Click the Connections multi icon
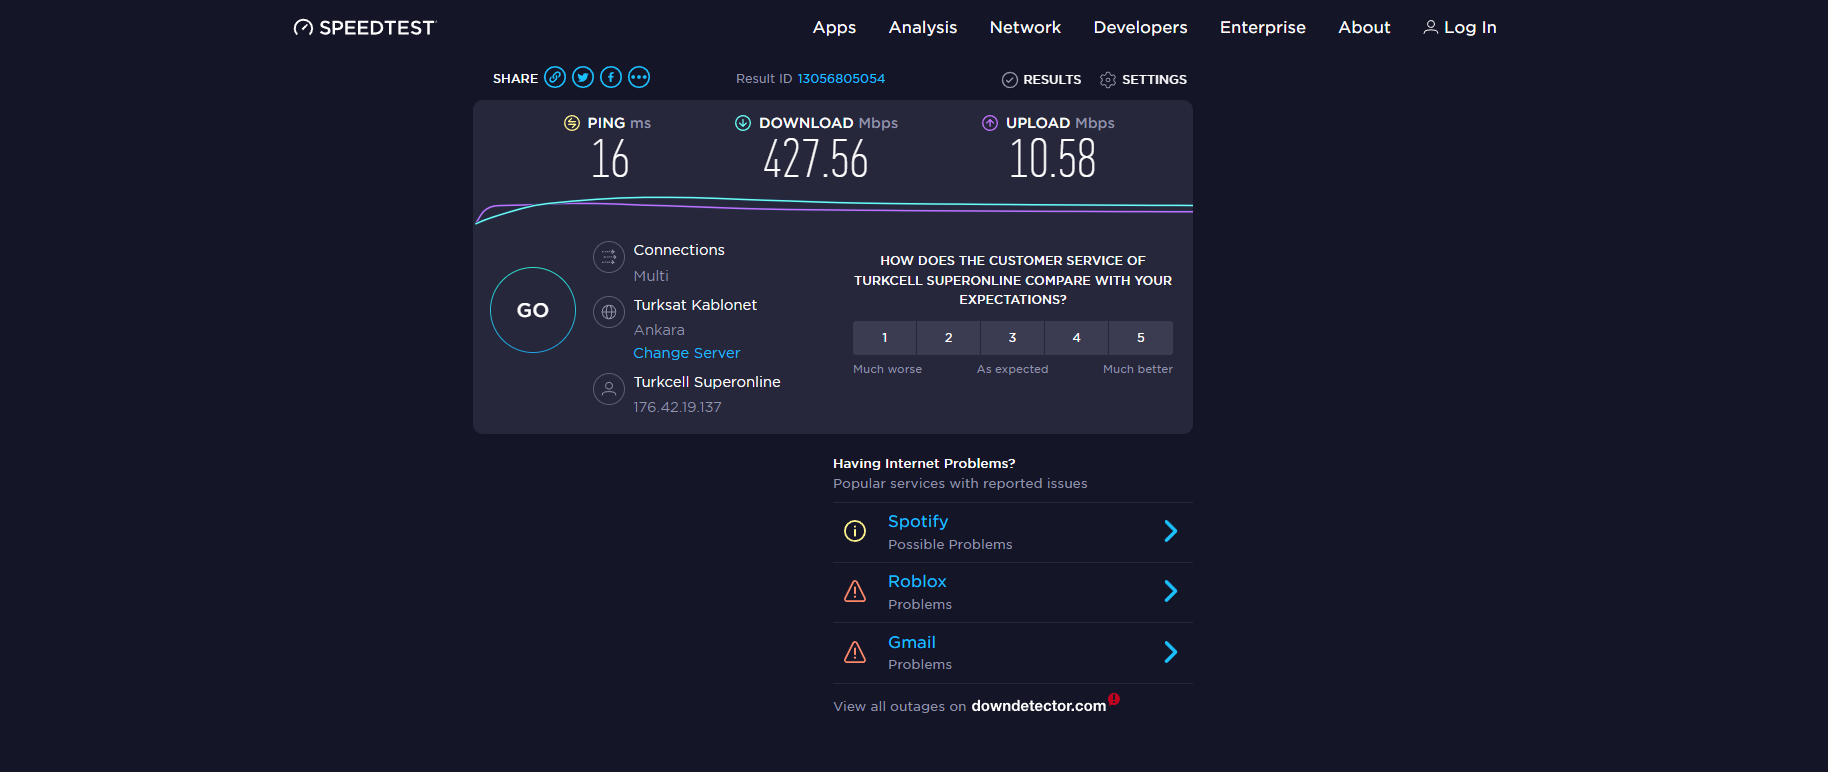Screen dimensions: 1828x772 (609, 257)
